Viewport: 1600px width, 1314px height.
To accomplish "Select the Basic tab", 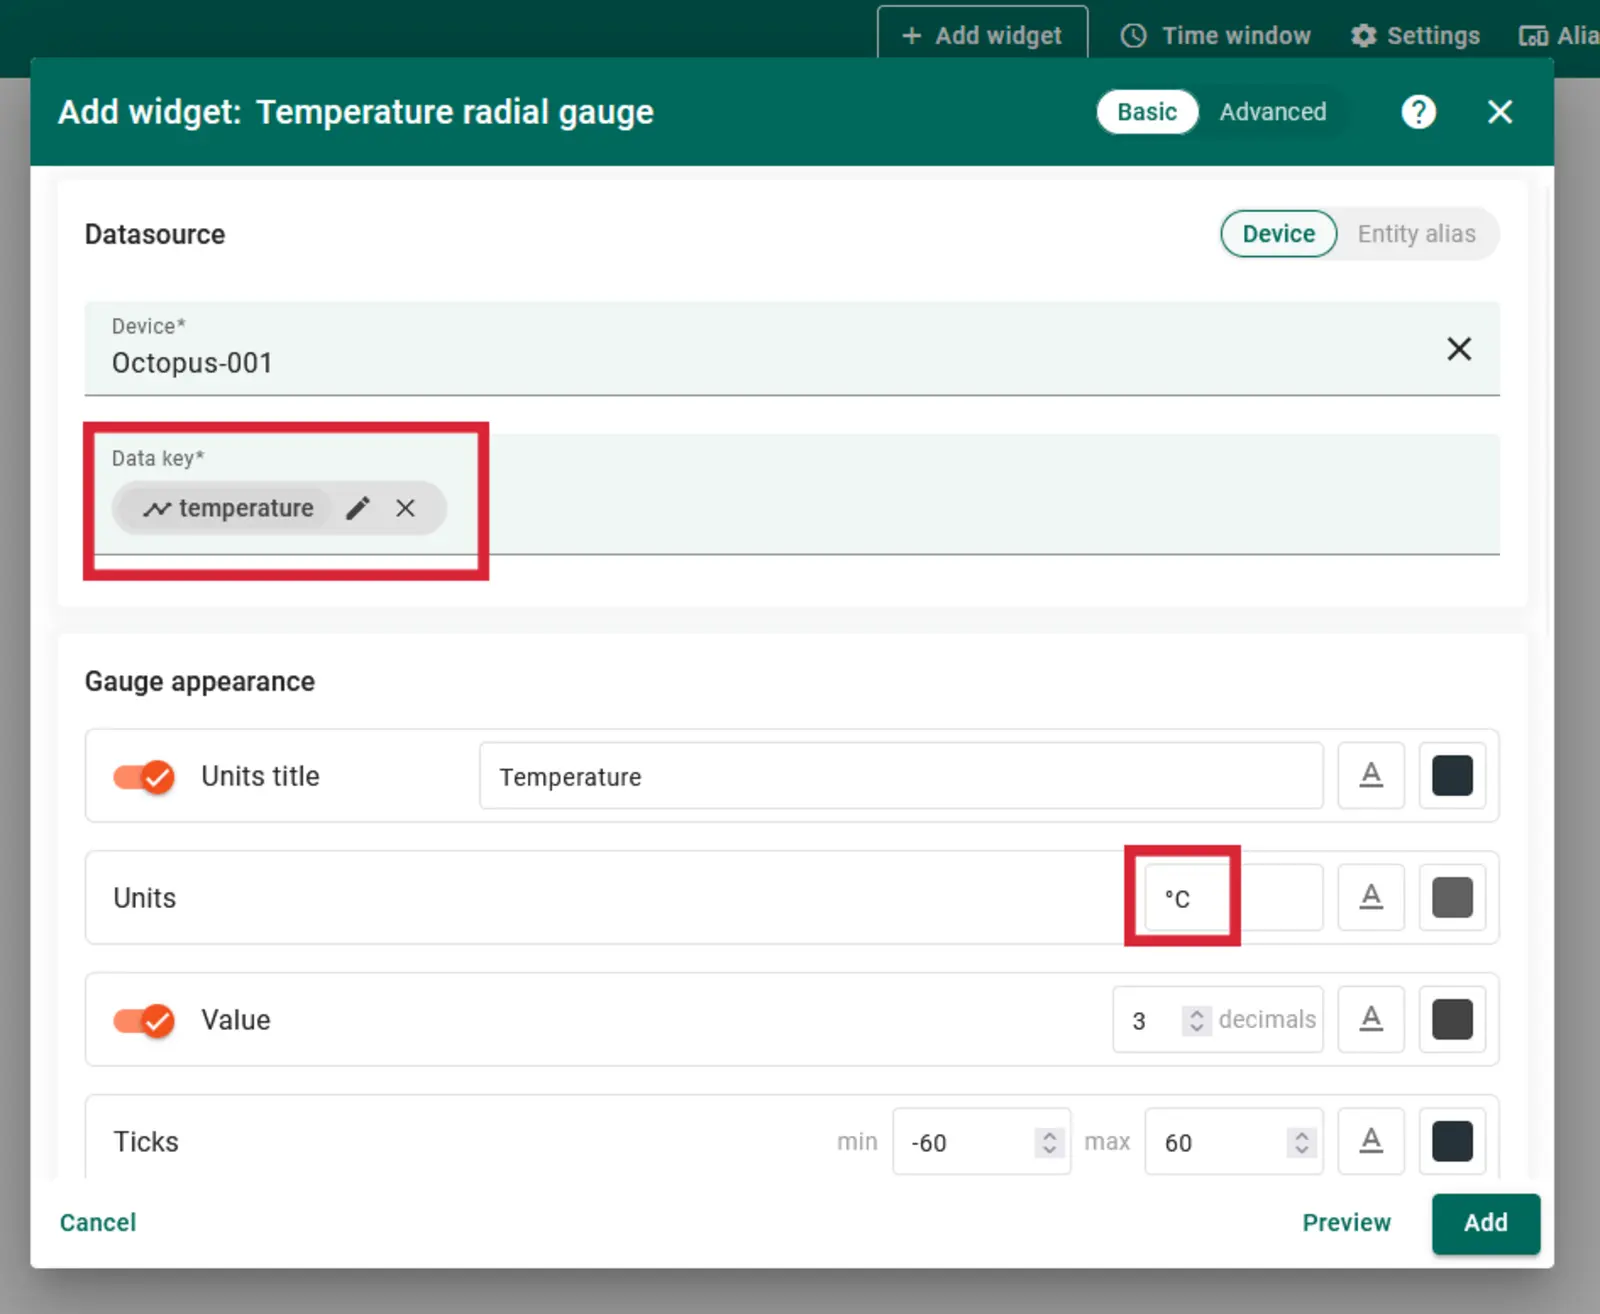I will tap(1146, 112).
